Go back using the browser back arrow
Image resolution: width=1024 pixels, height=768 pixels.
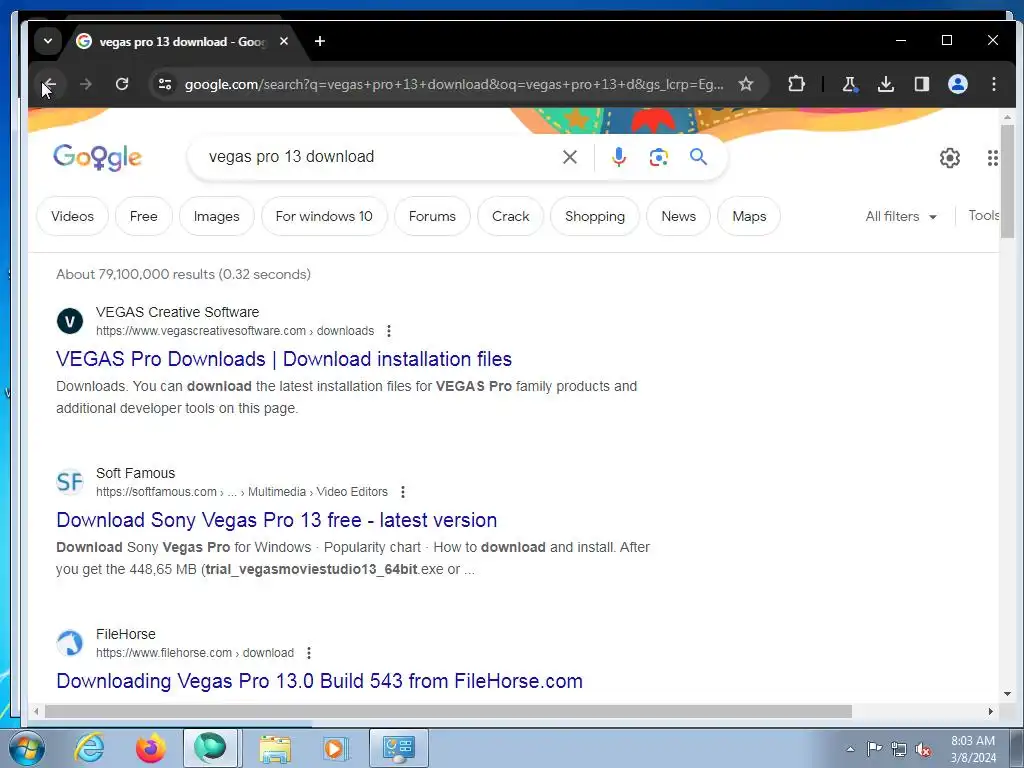[49, 84]
